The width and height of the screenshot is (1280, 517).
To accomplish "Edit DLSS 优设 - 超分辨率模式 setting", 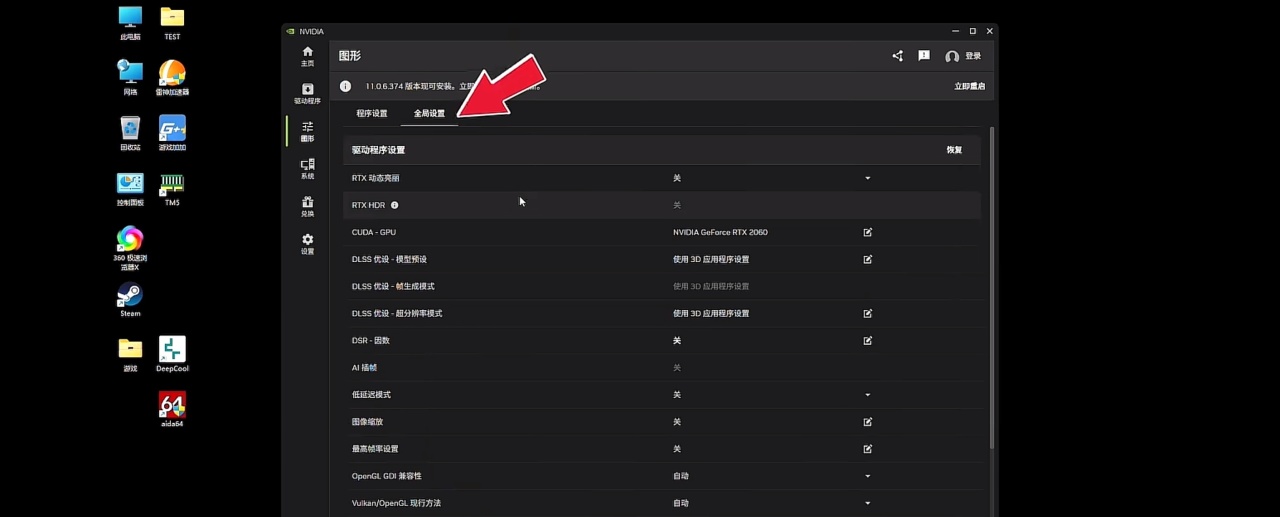I will tap(867, 313).
